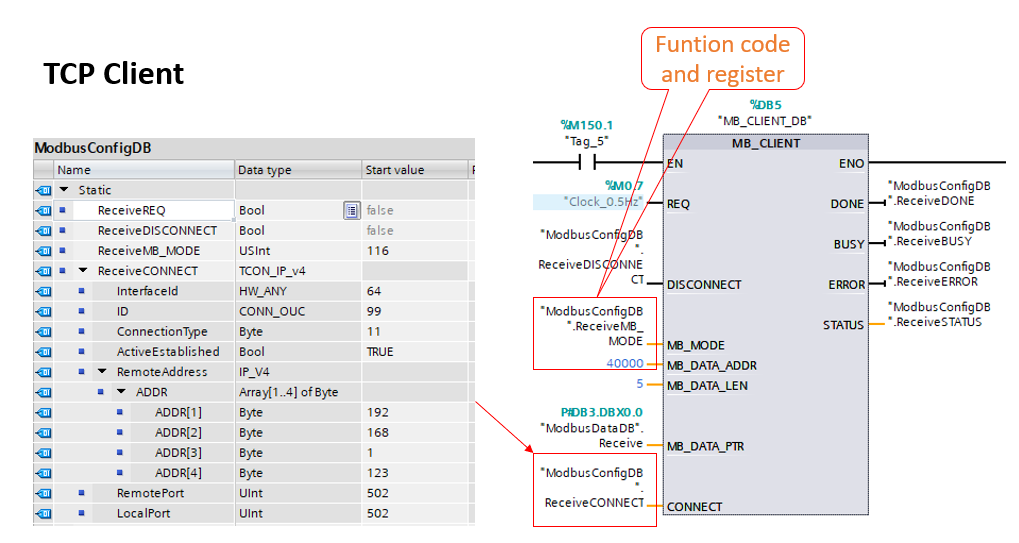Image resolution: width=1019 pixels, height=543 pixels.
Task: Click the data type picker icon beside ReceiveREQ Bool
Action: (351, 210)
